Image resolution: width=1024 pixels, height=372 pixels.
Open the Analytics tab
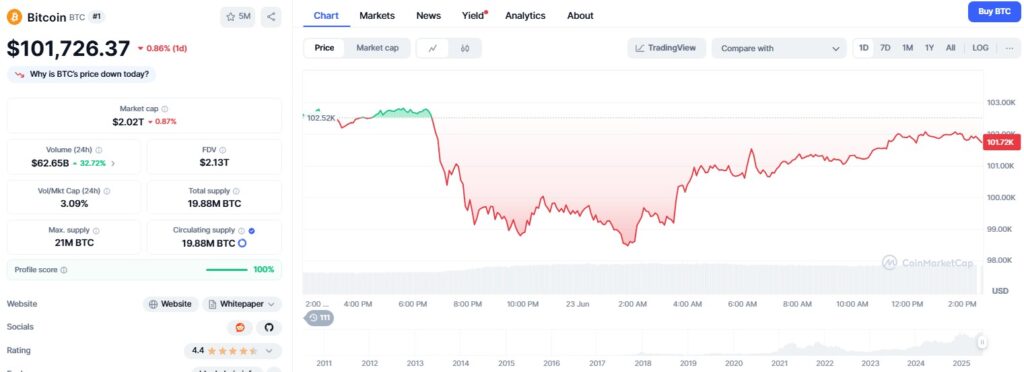click(525, 16)
